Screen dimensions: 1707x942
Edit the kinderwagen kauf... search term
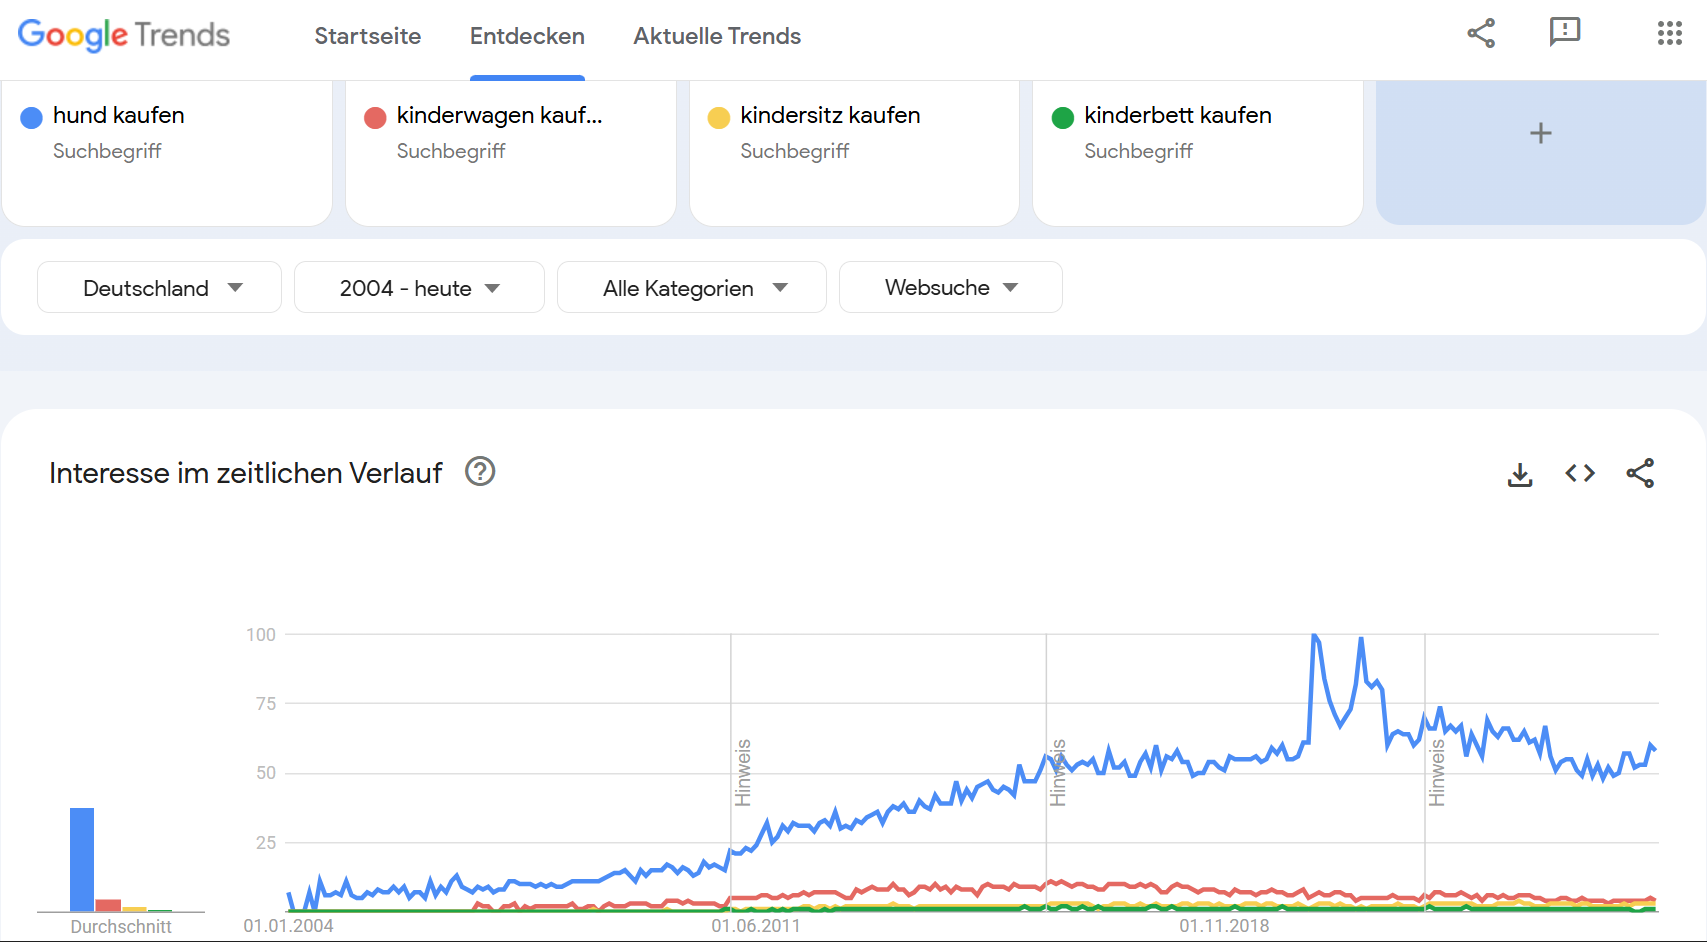[x=499, y=116]
